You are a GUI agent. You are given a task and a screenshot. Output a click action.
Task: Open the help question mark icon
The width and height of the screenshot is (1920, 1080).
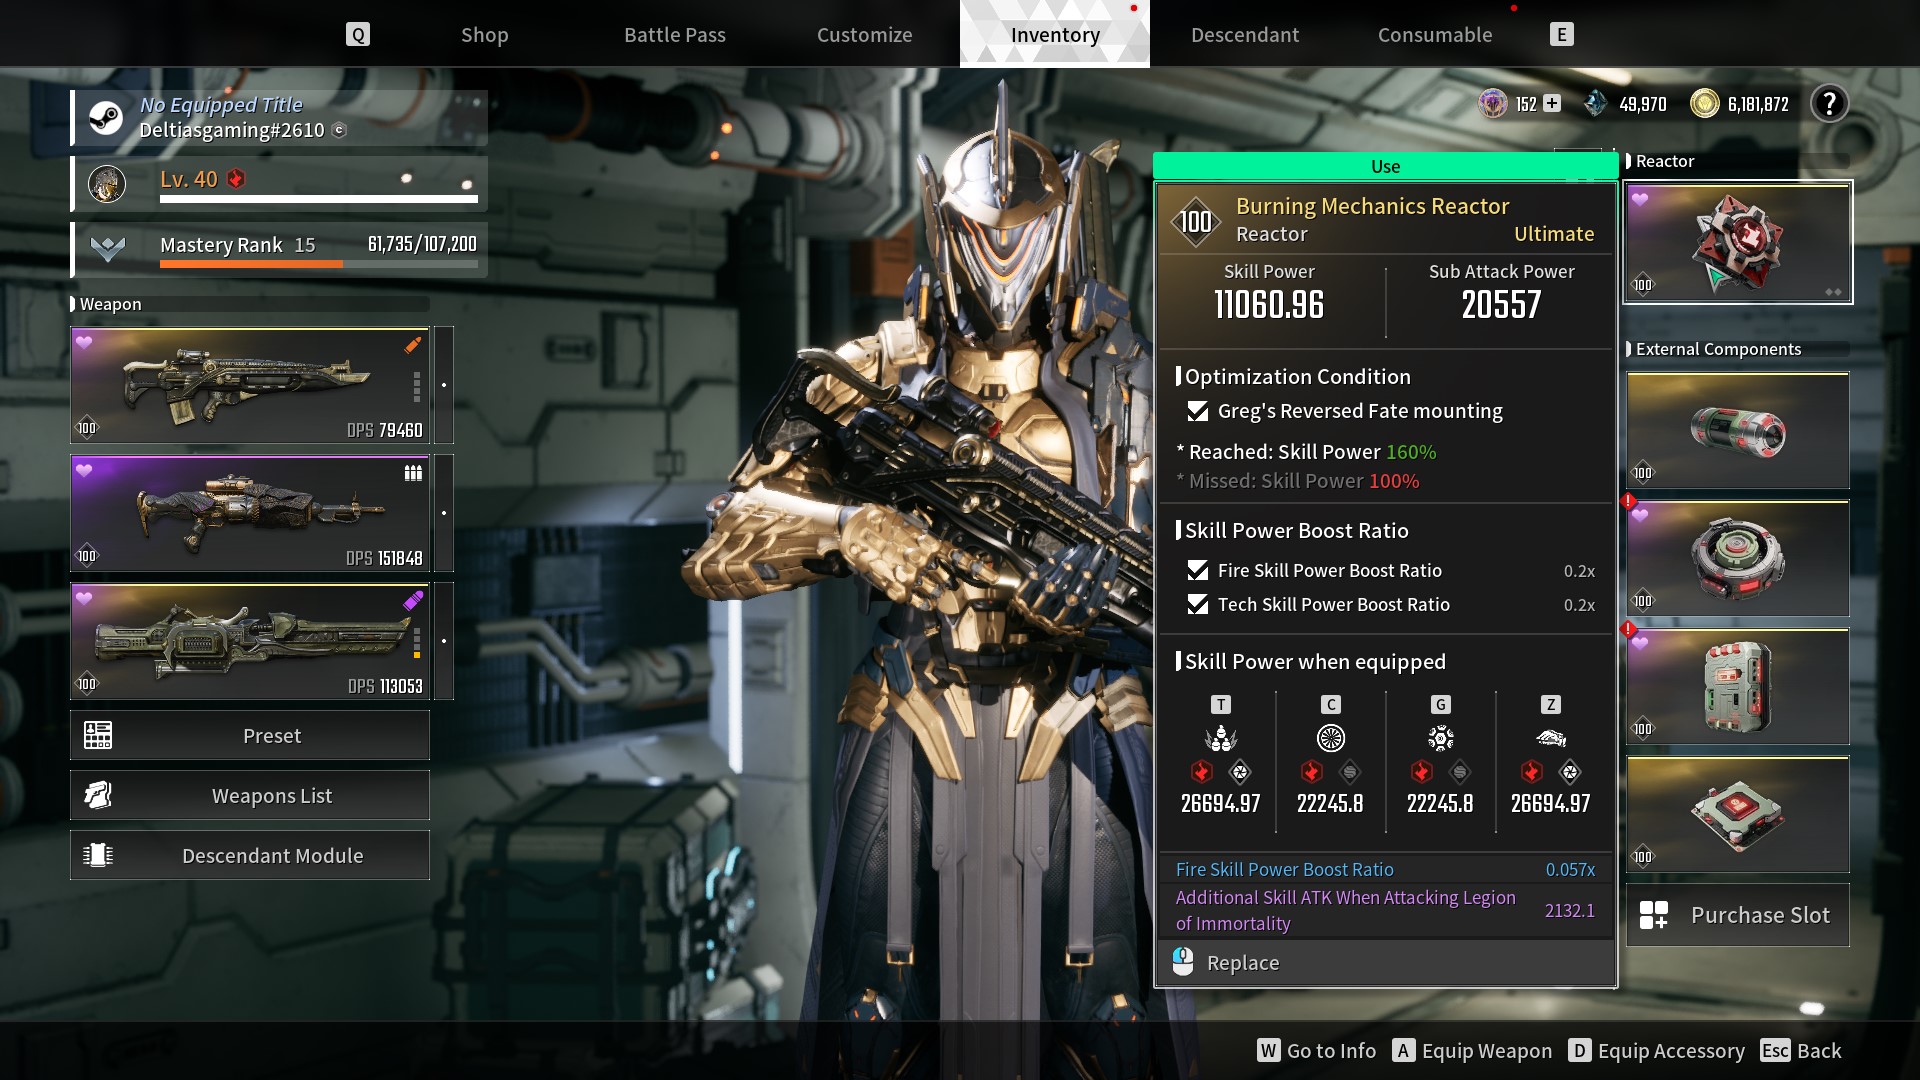tap(1829, 103)
